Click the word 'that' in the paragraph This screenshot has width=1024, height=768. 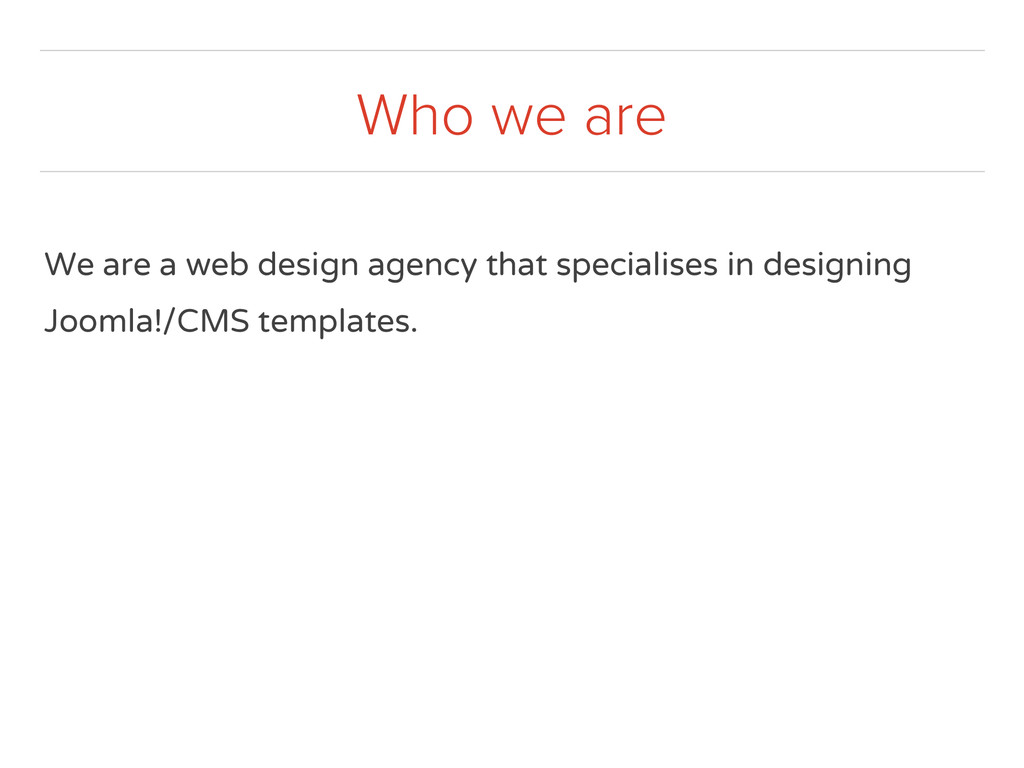(516, 265)
